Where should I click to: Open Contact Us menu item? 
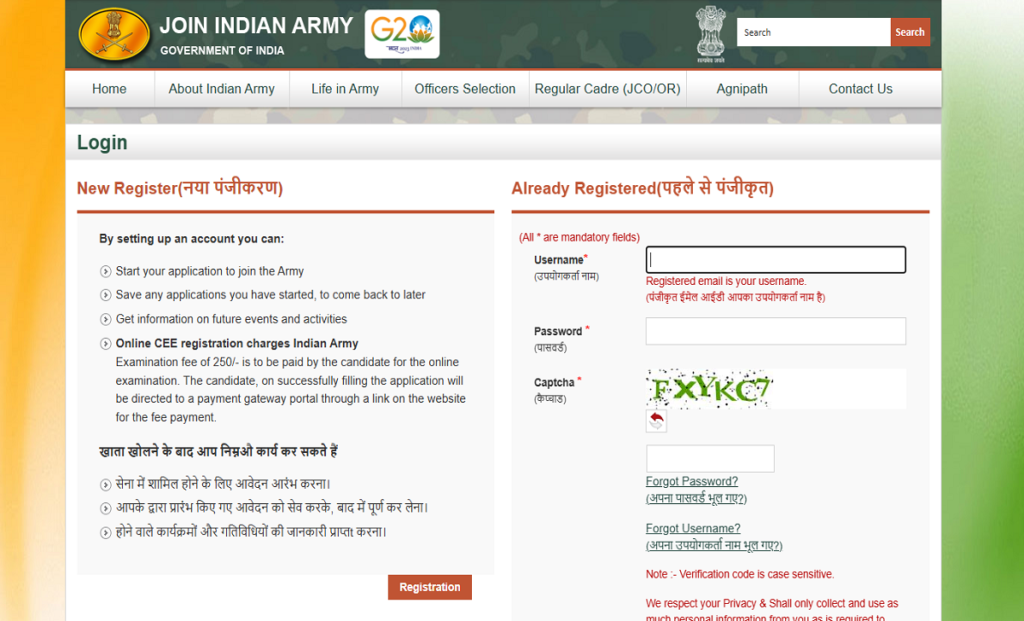[x=860, y=89]
